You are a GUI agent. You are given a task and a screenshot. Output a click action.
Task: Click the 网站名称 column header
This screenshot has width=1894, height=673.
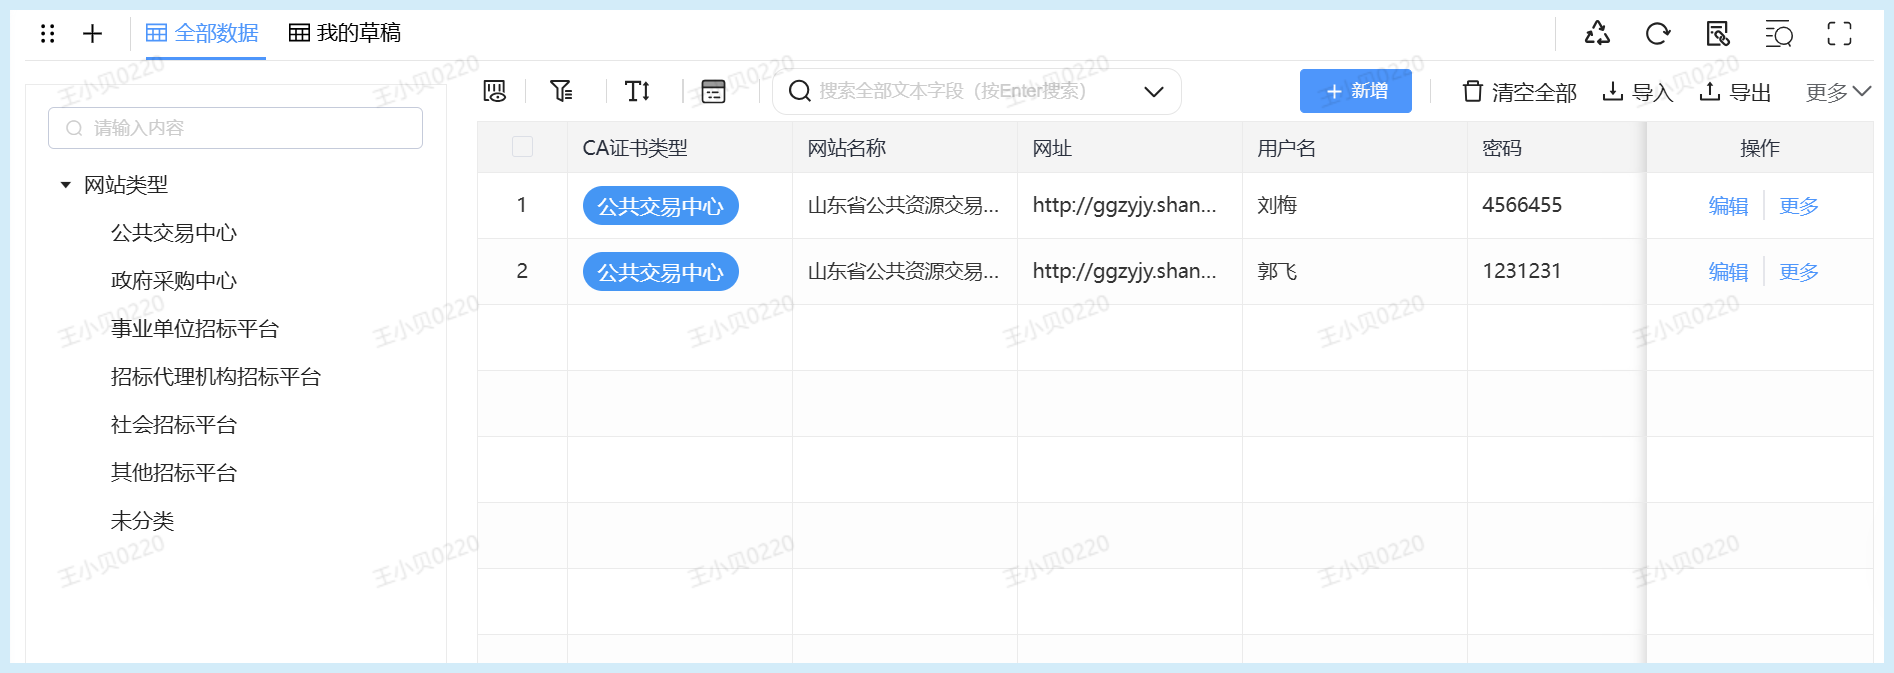click(905, 148)
